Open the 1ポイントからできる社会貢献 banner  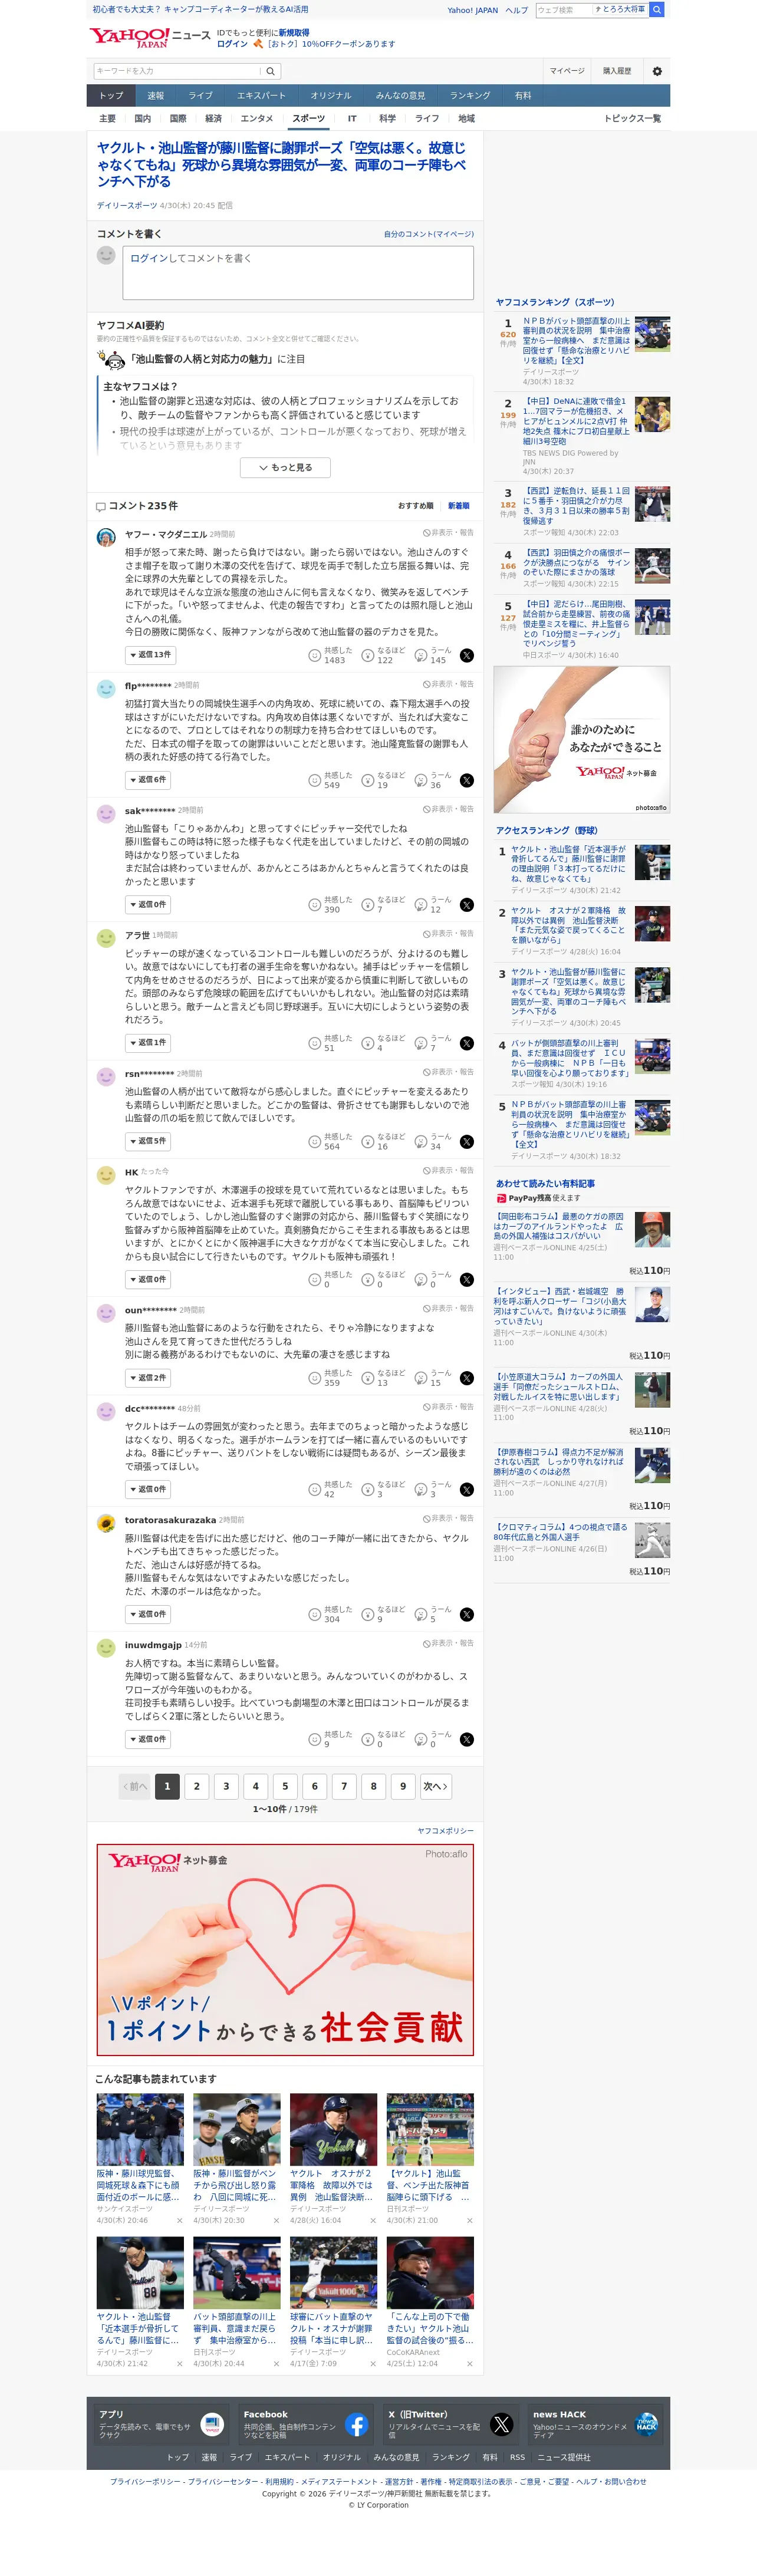tap(285, 1950)
